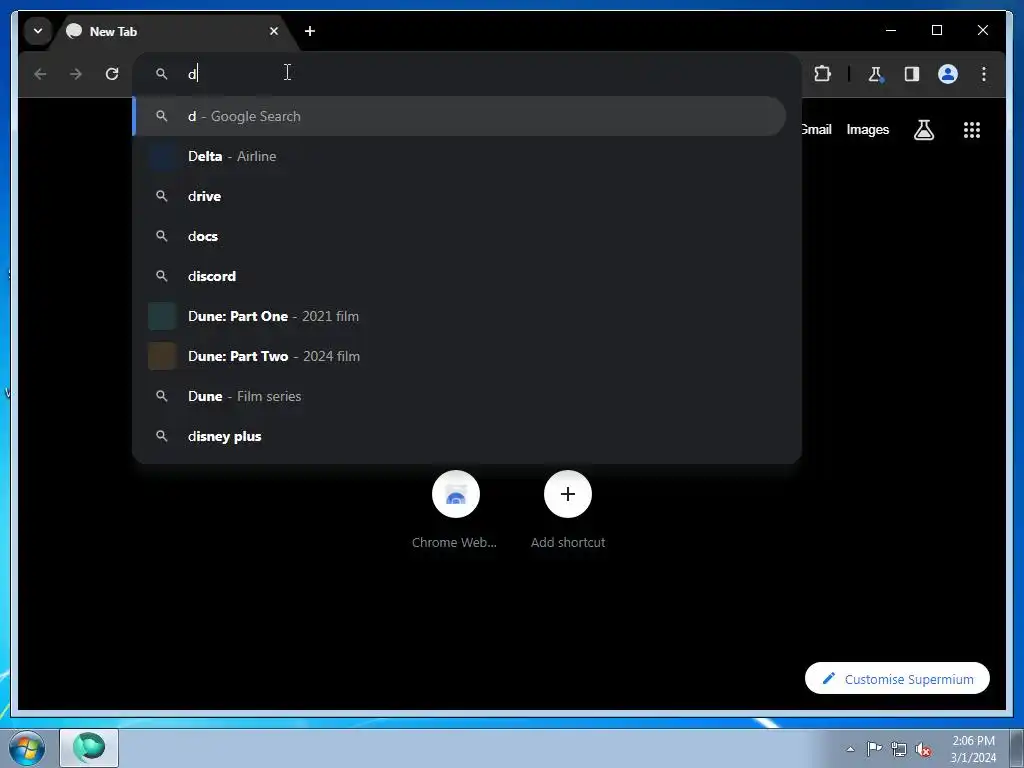Pick the 'docs' search suggestion

tap(459, 236)
